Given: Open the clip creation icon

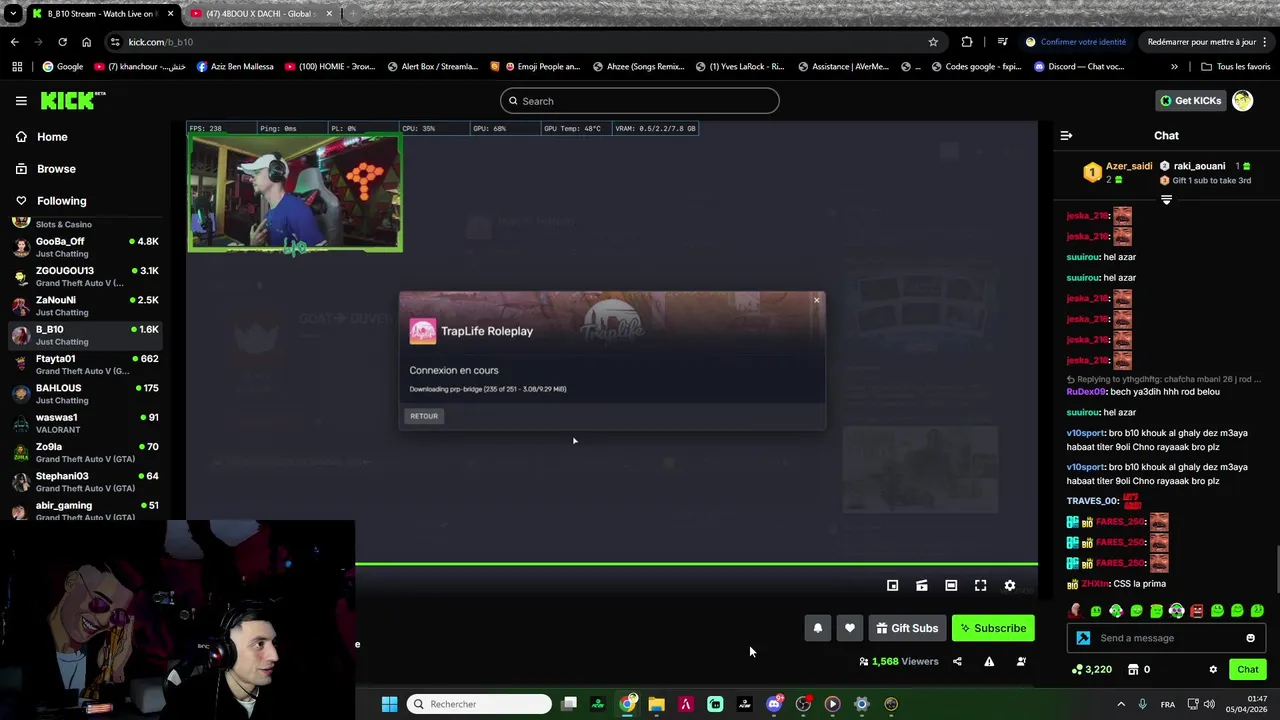Looking at the screenshot, I should pos(922,586).
